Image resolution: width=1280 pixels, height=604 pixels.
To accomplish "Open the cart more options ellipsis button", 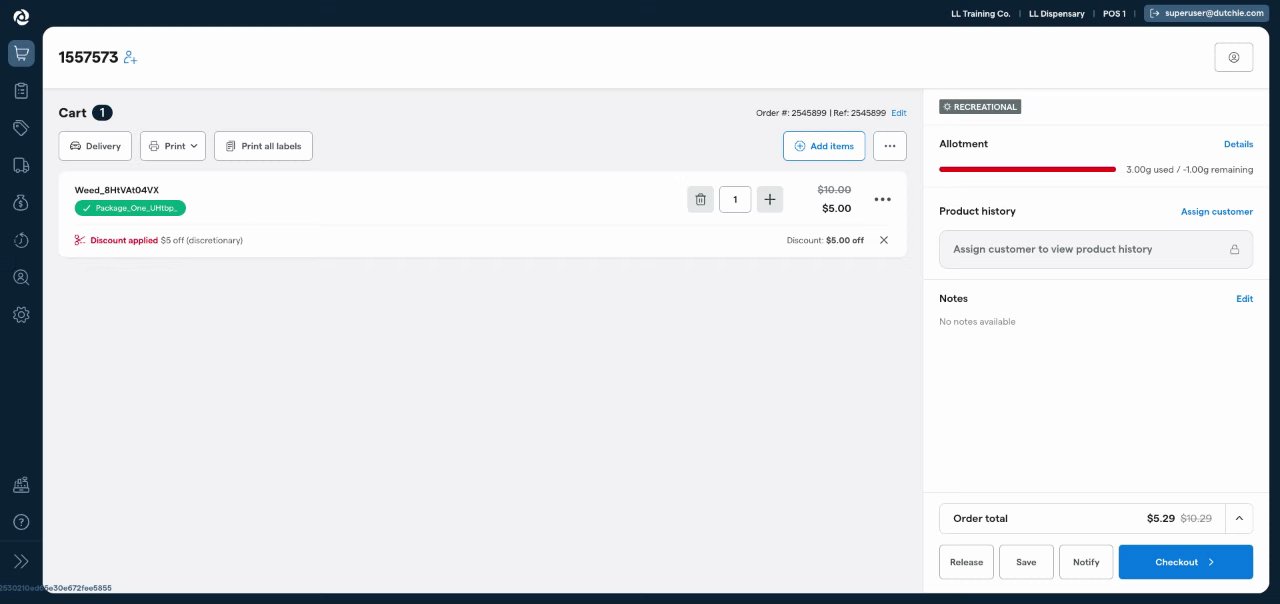I will point(890,146).
